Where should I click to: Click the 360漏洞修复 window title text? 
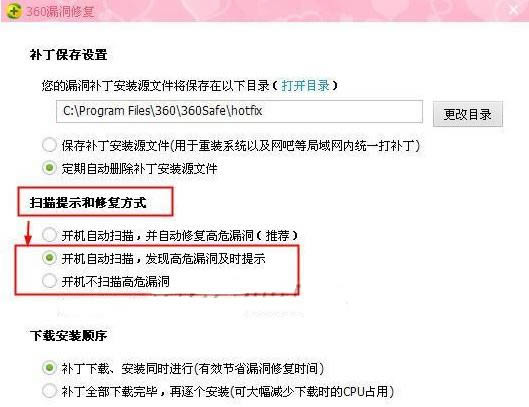(60, 11)
